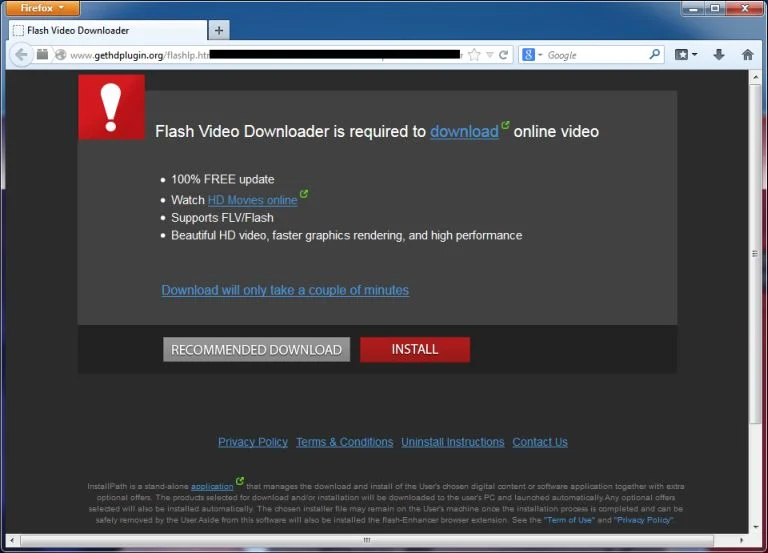Click the folder icon beside the back button
Image resolution: width=768 pixels, height=553 pixels.
[x=43, y=54]
